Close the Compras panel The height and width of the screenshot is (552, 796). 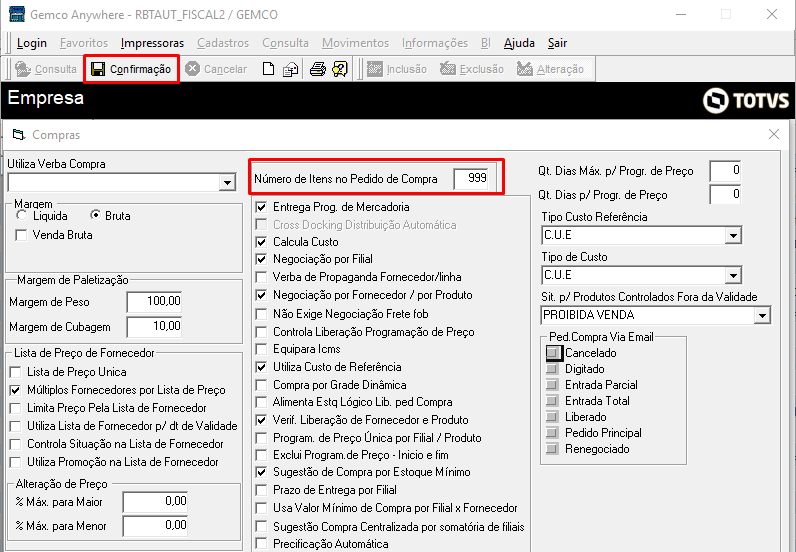774,134
